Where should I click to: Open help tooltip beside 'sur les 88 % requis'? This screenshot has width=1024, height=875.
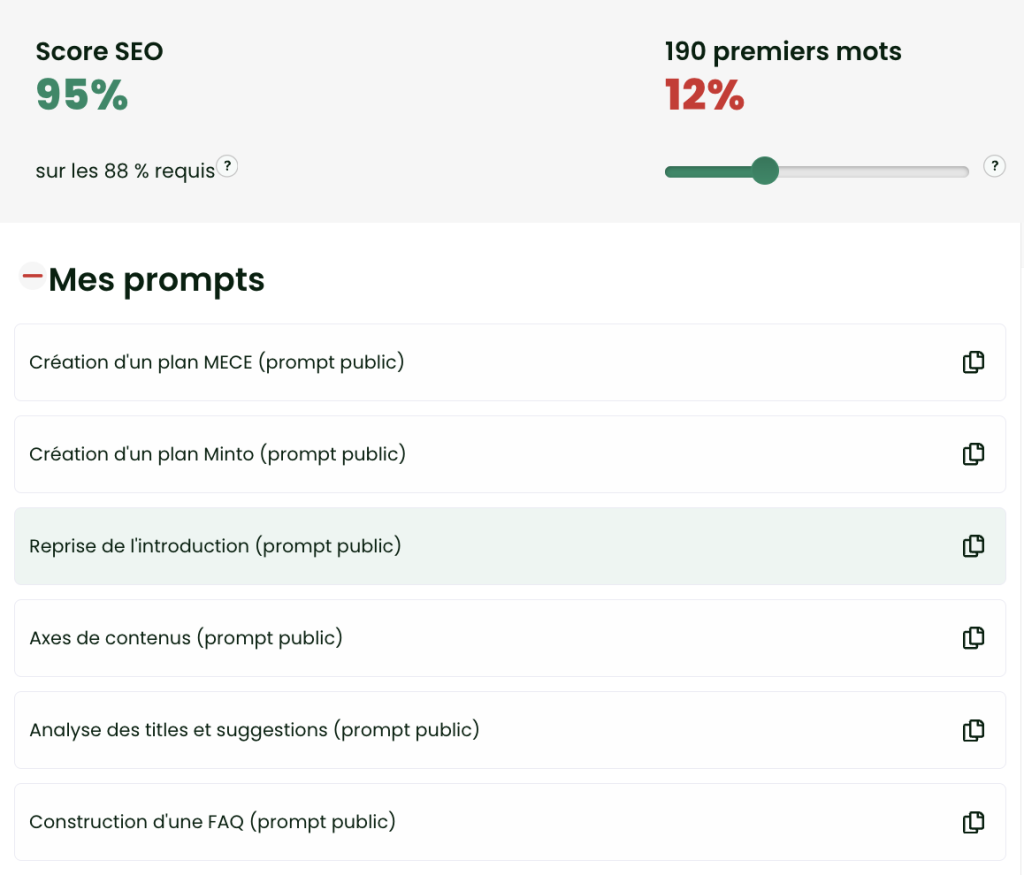pyautogui.click(x=228, y=166)
